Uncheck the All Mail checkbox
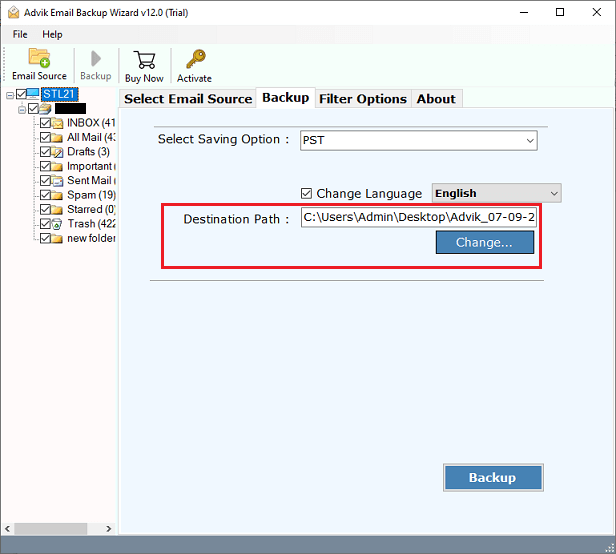616x554 pixels. pyautogui.click(x=45, y=138)
